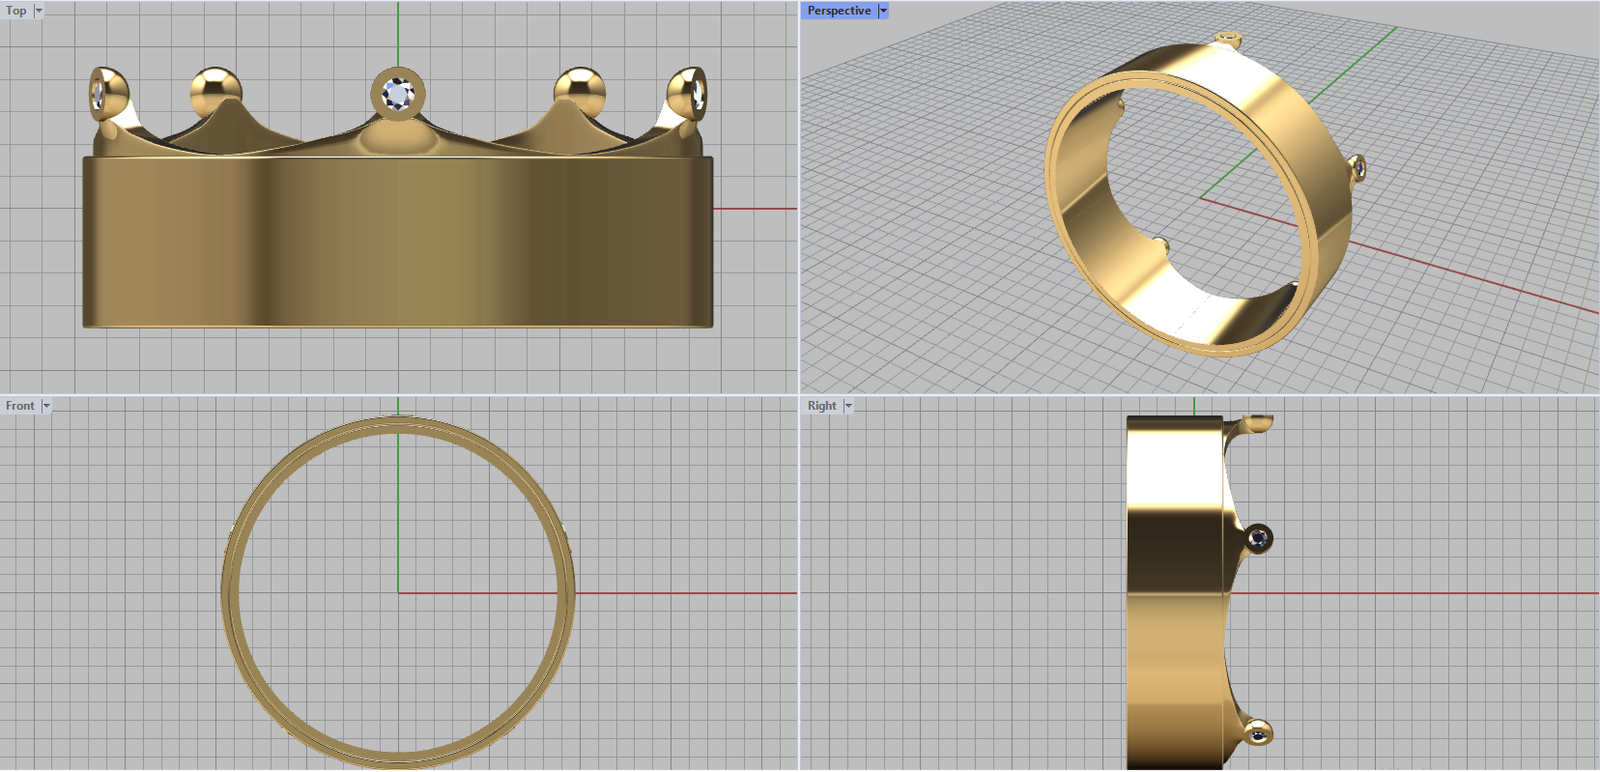Image resolution: width=1600 pixels, height=772 pixels.
Task: Select the Right viewport title label
Action: [822, 406]
